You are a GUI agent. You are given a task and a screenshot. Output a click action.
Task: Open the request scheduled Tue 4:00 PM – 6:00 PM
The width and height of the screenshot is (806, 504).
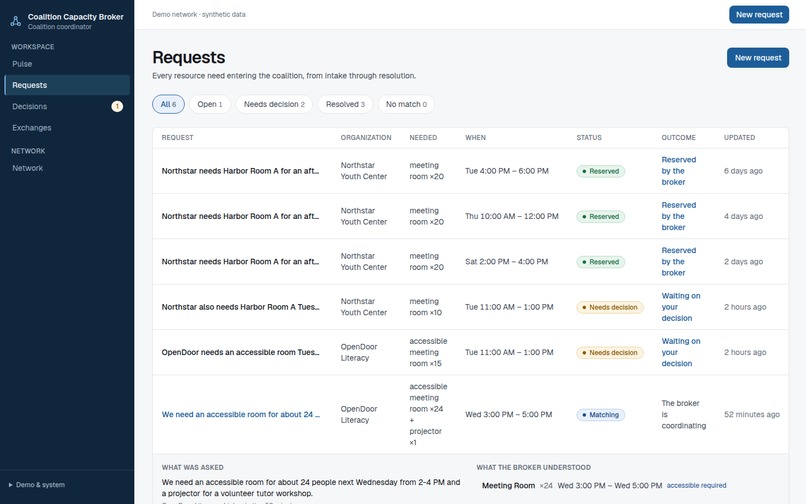click(470, 171)
